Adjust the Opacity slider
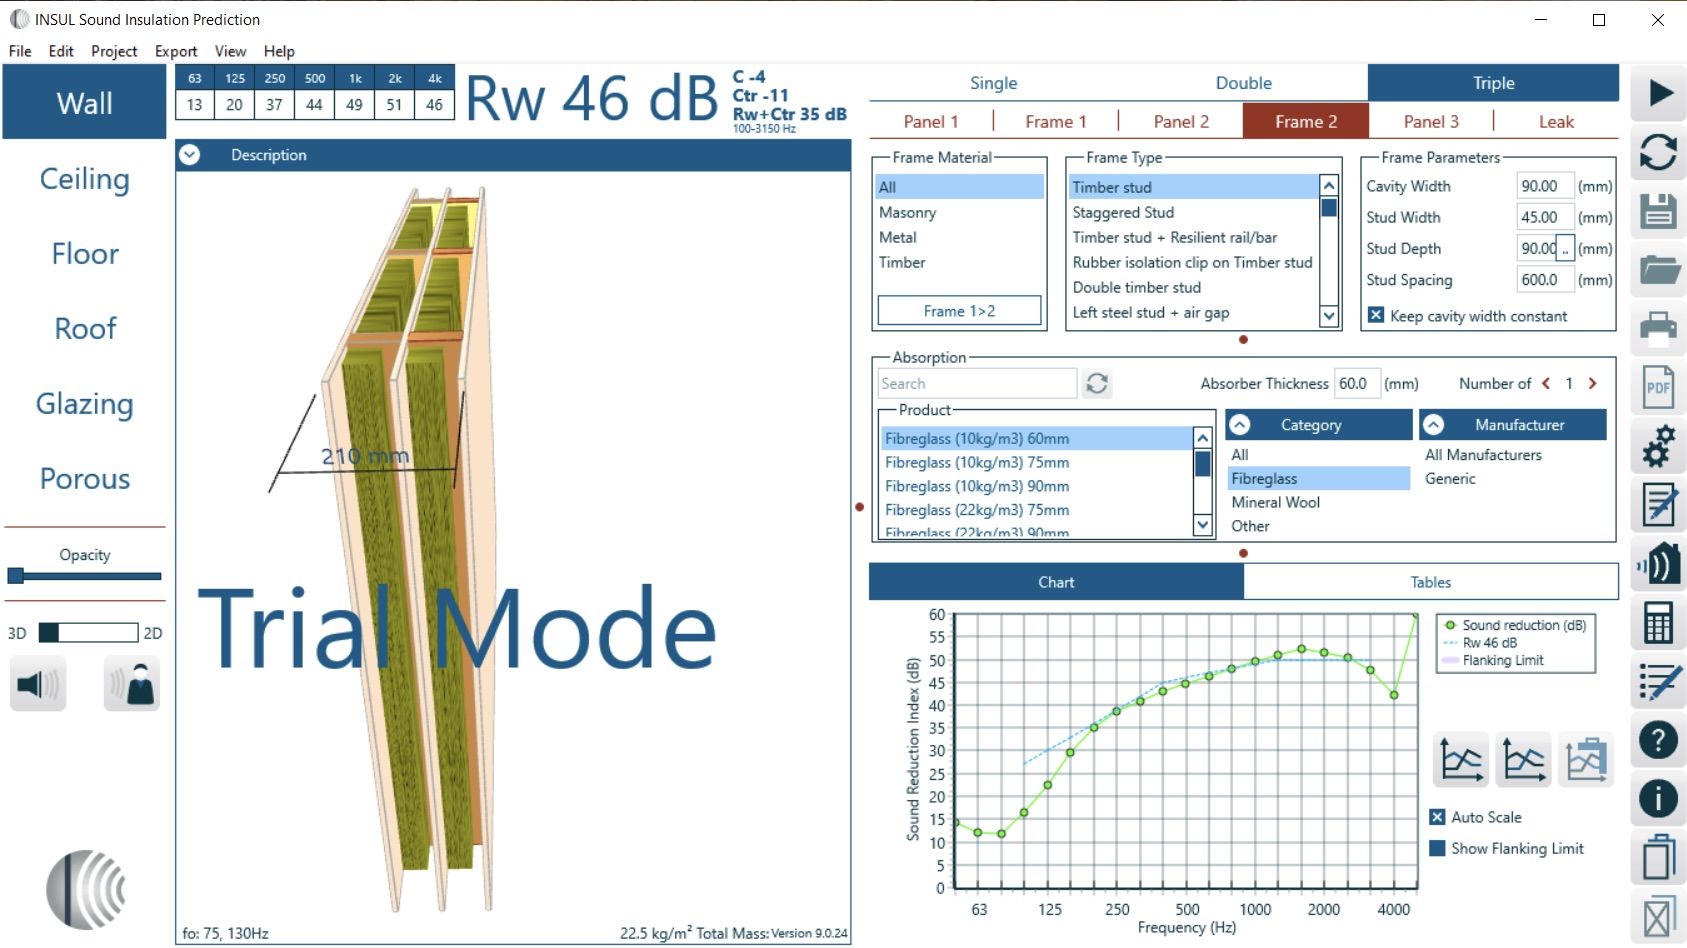Screen dimensions: 1687x948 (16, 576)
